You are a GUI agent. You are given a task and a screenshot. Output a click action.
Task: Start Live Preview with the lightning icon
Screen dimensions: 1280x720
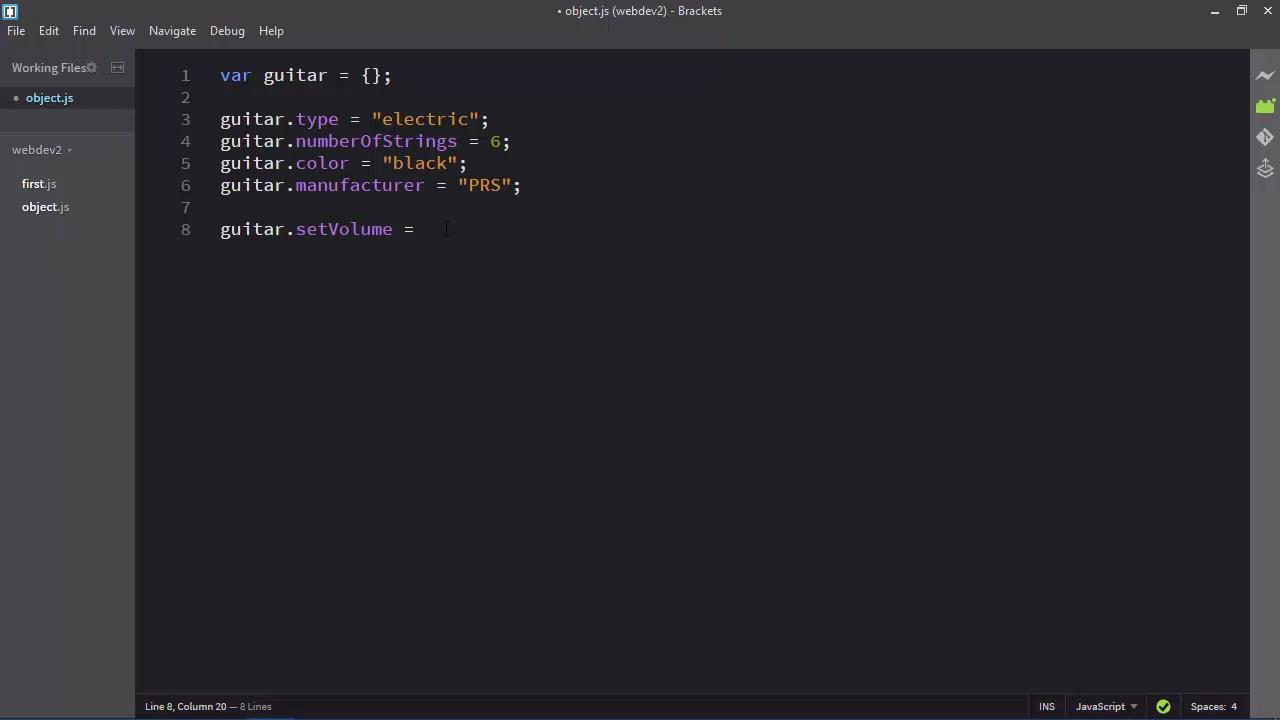point(1265,76)
